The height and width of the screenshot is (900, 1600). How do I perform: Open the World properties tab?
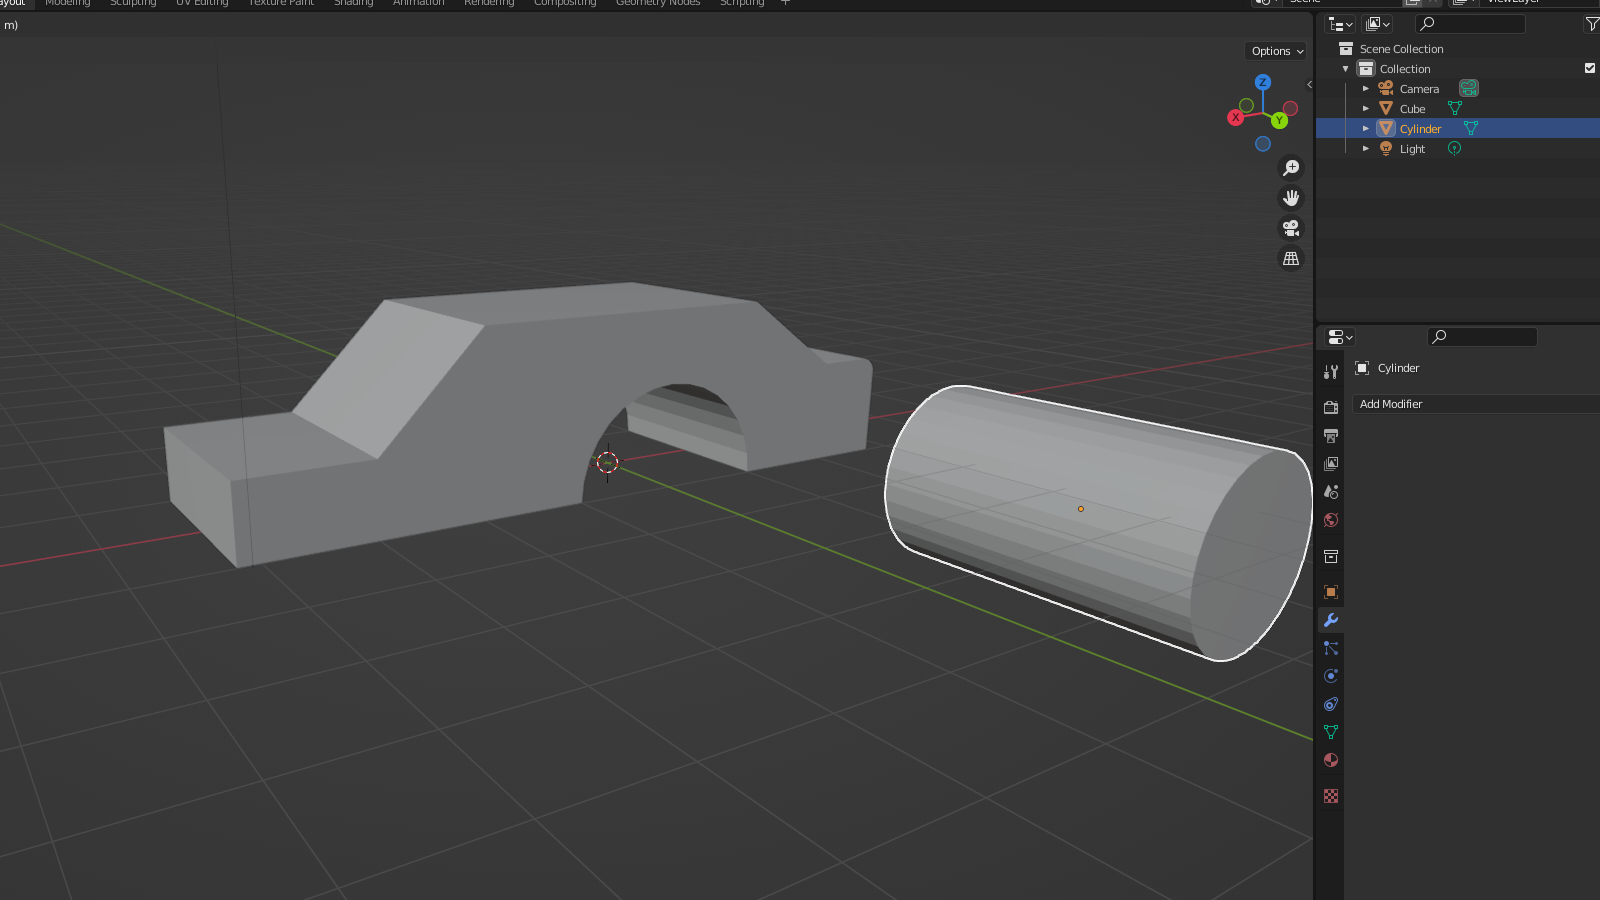pyautogui.click(x=1331, y=520)
